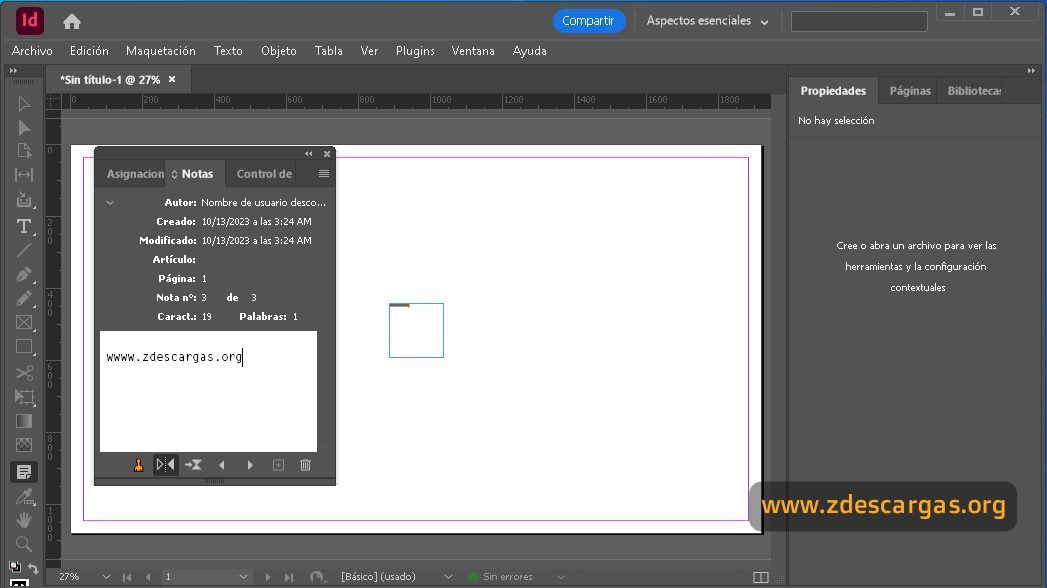Open the Aspectos esenciales workspace dropdown
Image resolution: width=1047 pixels, height=588 pixels.
pyautogui.click(x=707, y=21)
